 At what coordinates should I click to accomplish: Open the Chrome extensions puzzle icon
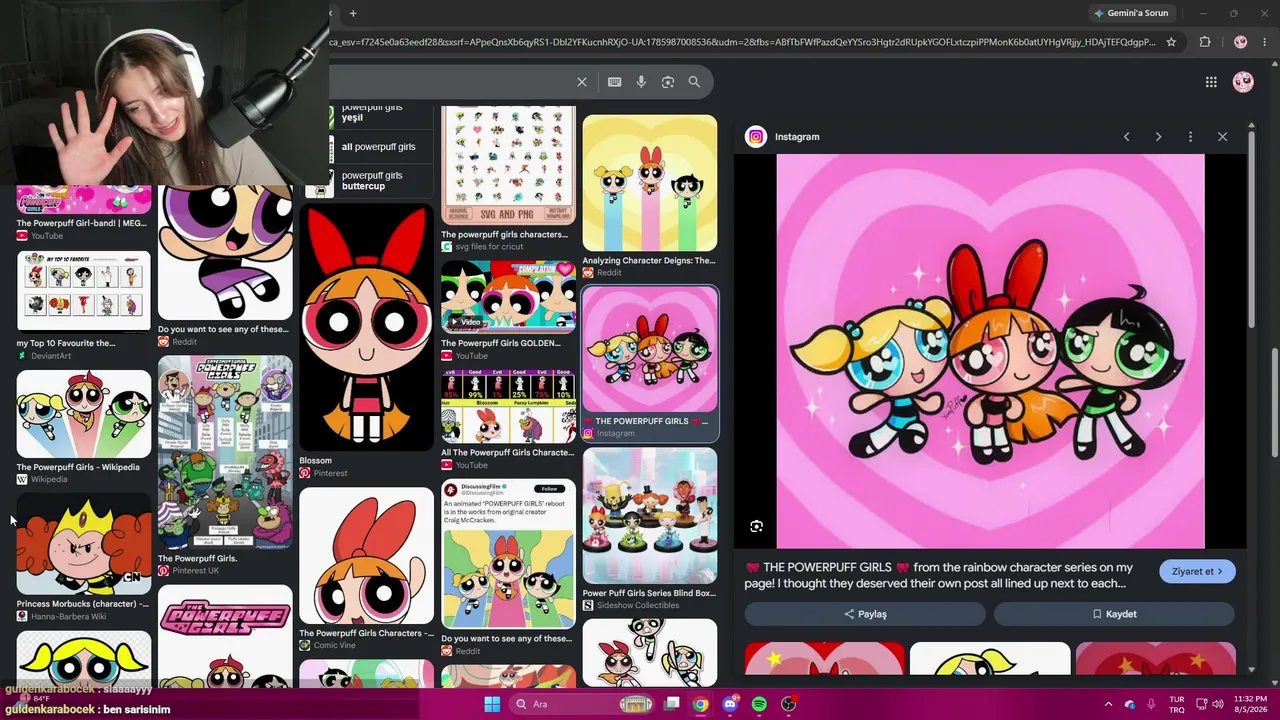1205,42
